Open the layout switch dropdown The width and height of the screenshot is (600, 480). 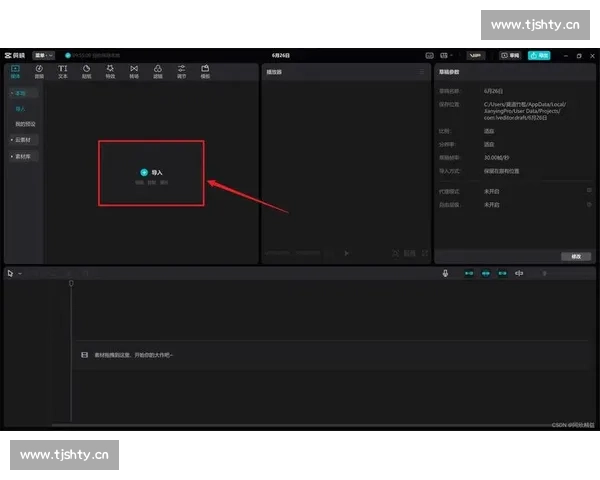click(x=446, y=56)
